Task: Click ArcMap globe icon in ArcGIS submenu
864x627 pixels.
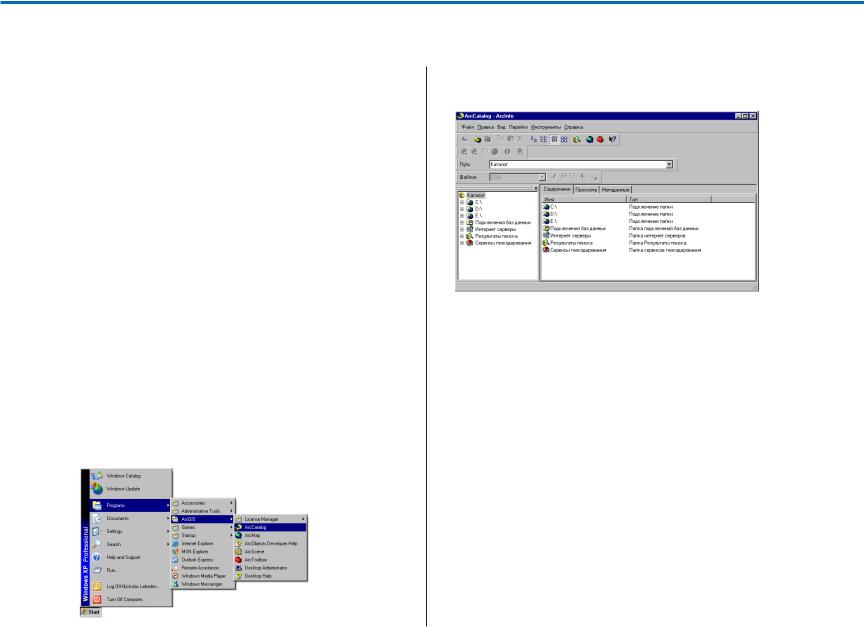Action: click(239, 535)
